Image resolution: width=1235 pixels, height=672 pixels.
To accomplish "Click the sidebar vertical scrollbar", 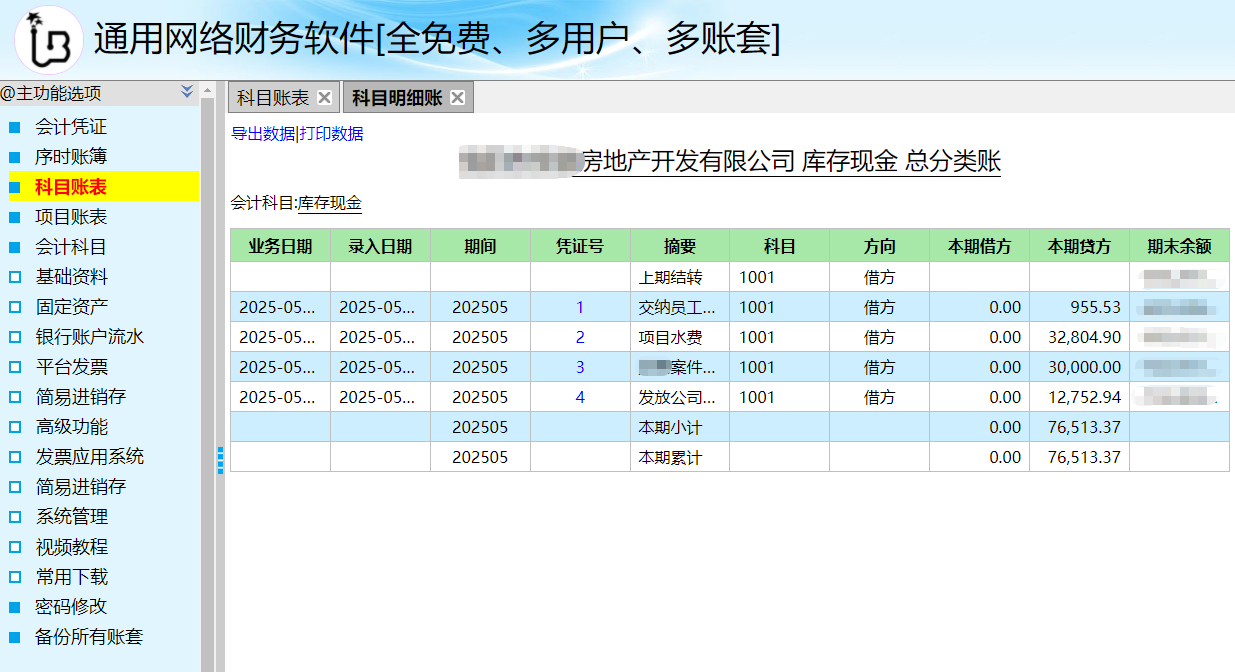I will (208, 380).
